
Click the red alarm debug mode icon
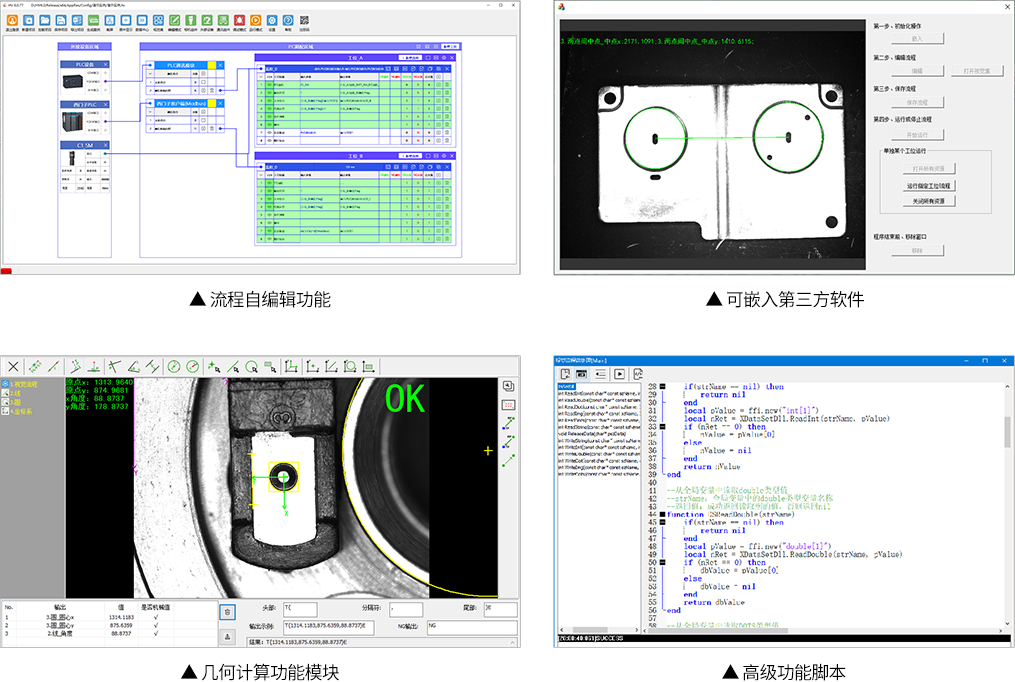coord(240,21)
